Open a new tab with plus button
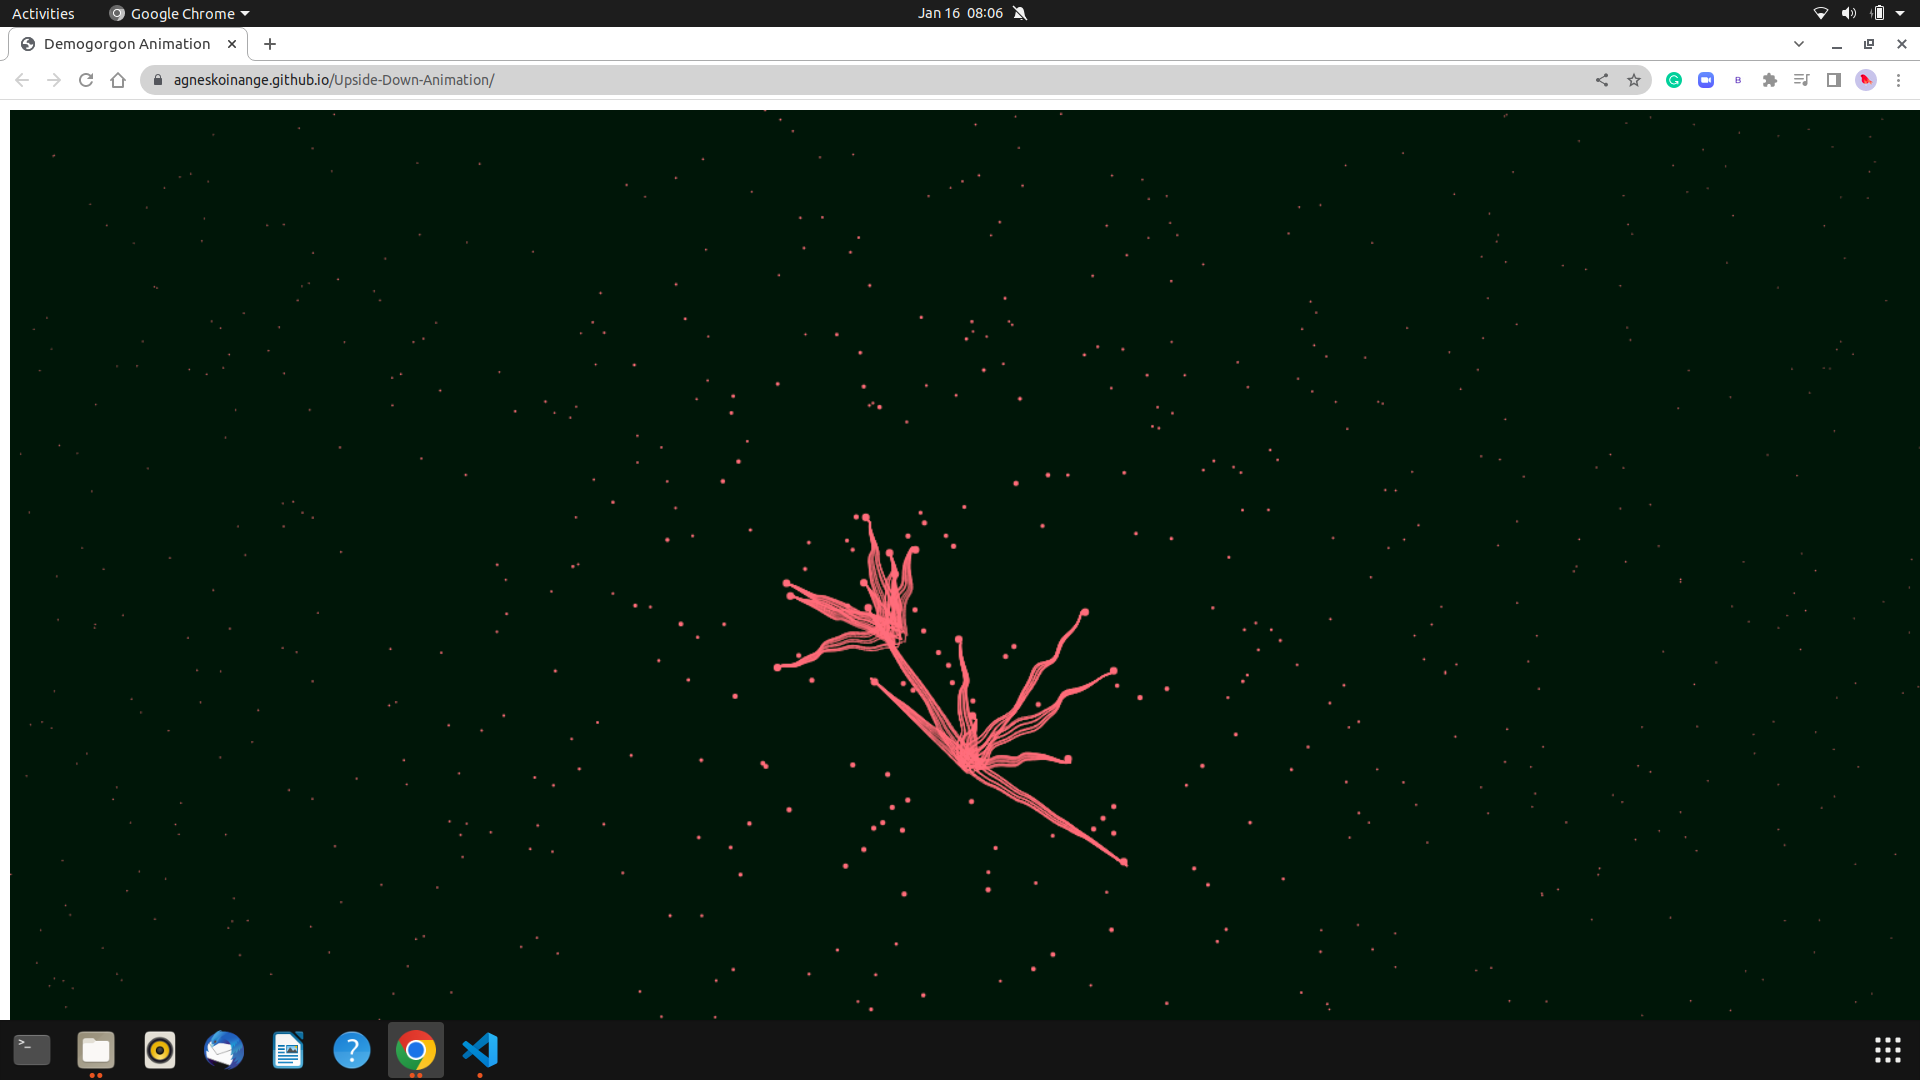The width and height of the screenshot is (1920, 1080). [270, 44]
